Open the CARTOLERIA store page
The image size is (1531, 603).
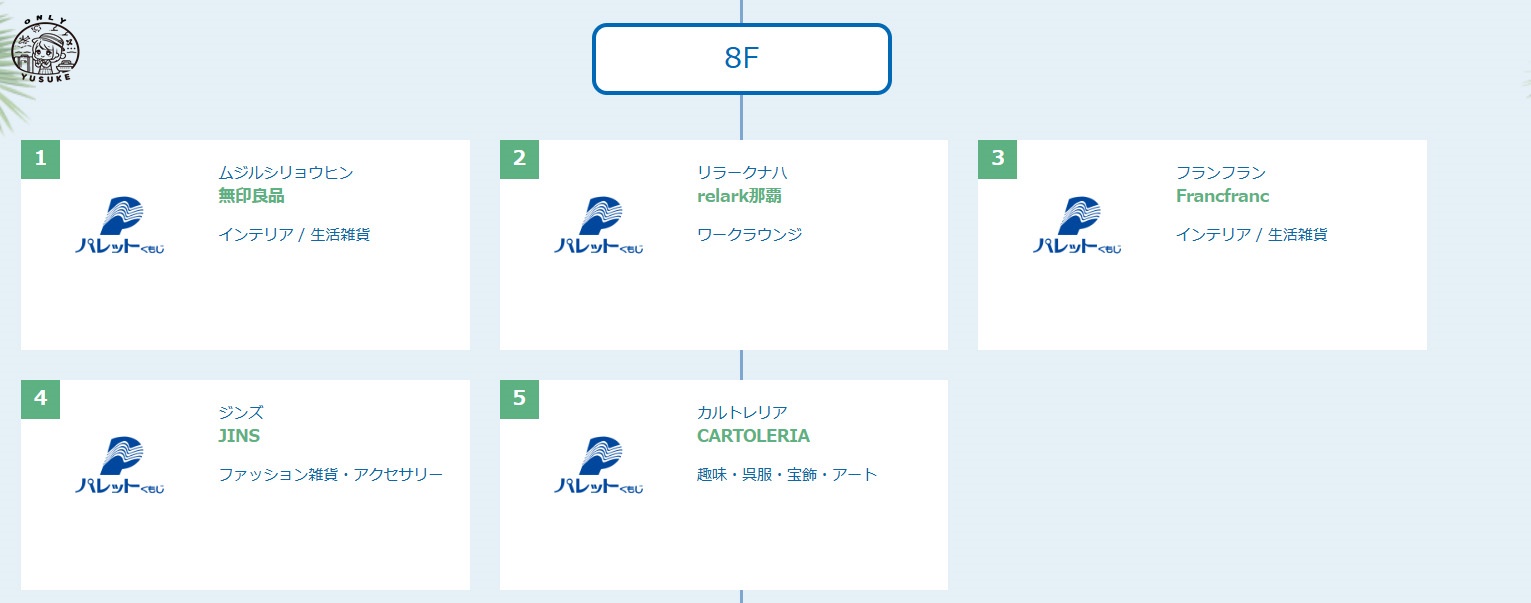click(x=753, y=436)
